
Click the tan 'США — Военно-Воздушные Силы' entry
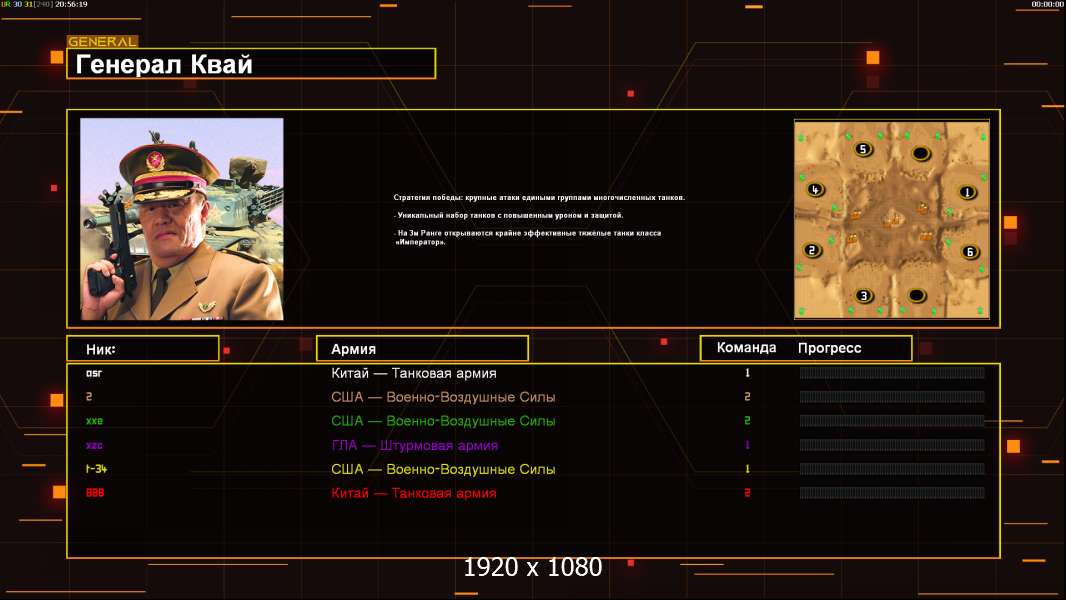443,397
